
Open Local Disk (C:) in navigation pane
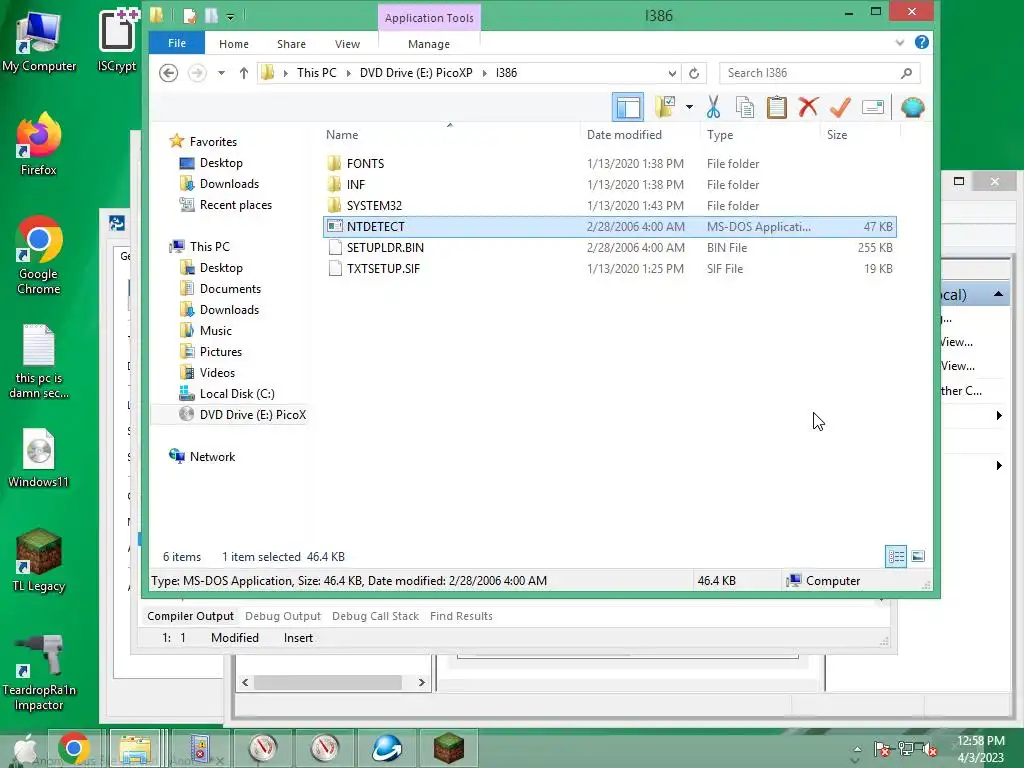[x=236, y=393]
